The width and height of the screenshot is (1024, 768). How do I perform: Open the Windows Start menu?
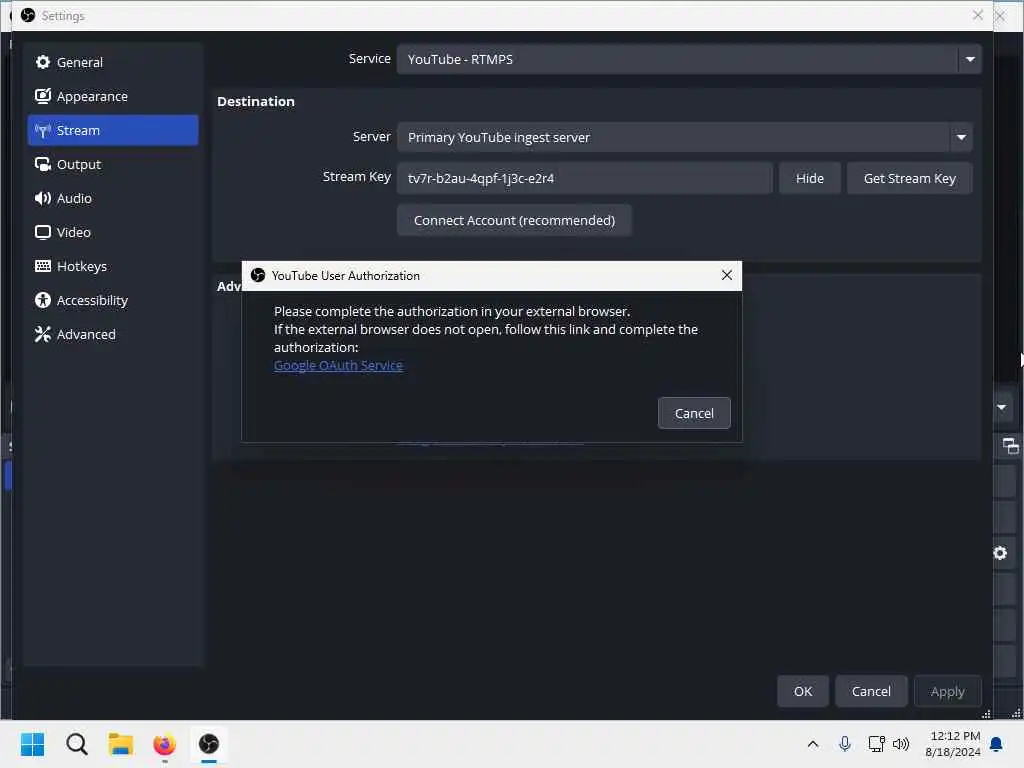pos(33,744)
